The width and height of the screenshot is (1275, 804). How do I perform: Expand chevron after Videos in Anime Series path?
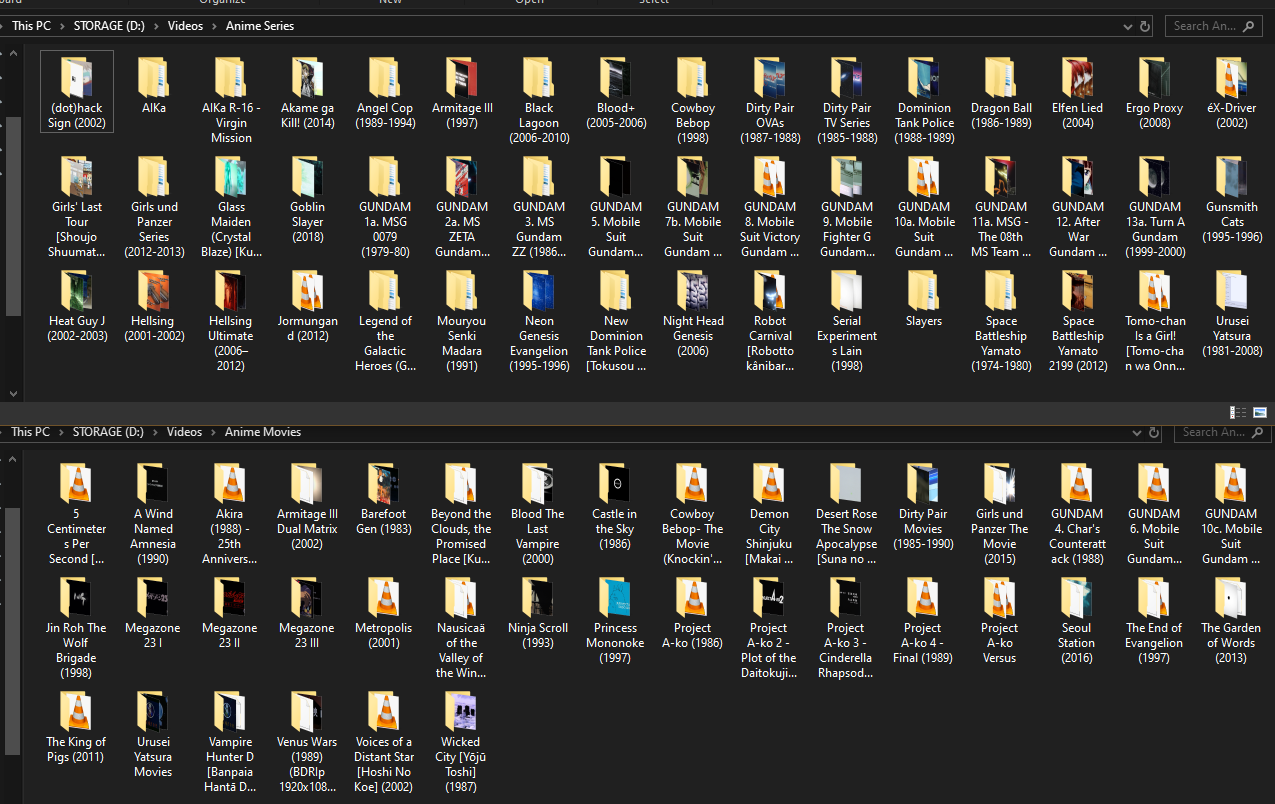click(x=214, y=26)
